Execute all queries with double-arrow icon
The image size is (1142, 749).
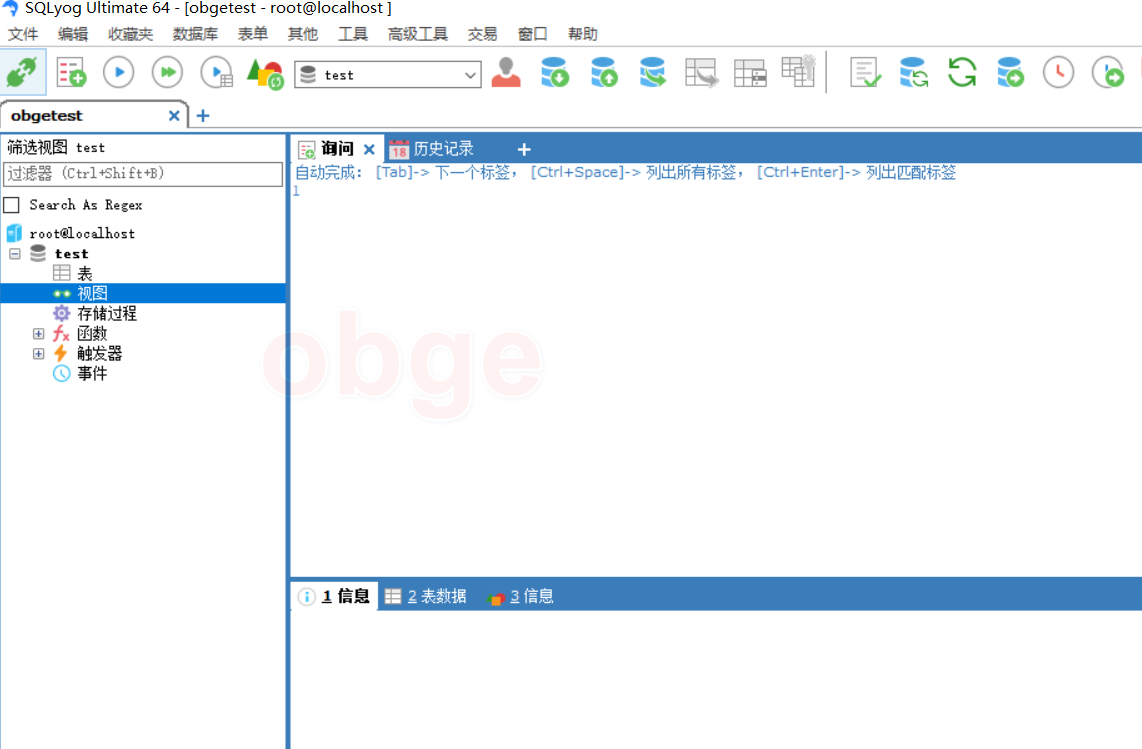(x=168, y=72)
